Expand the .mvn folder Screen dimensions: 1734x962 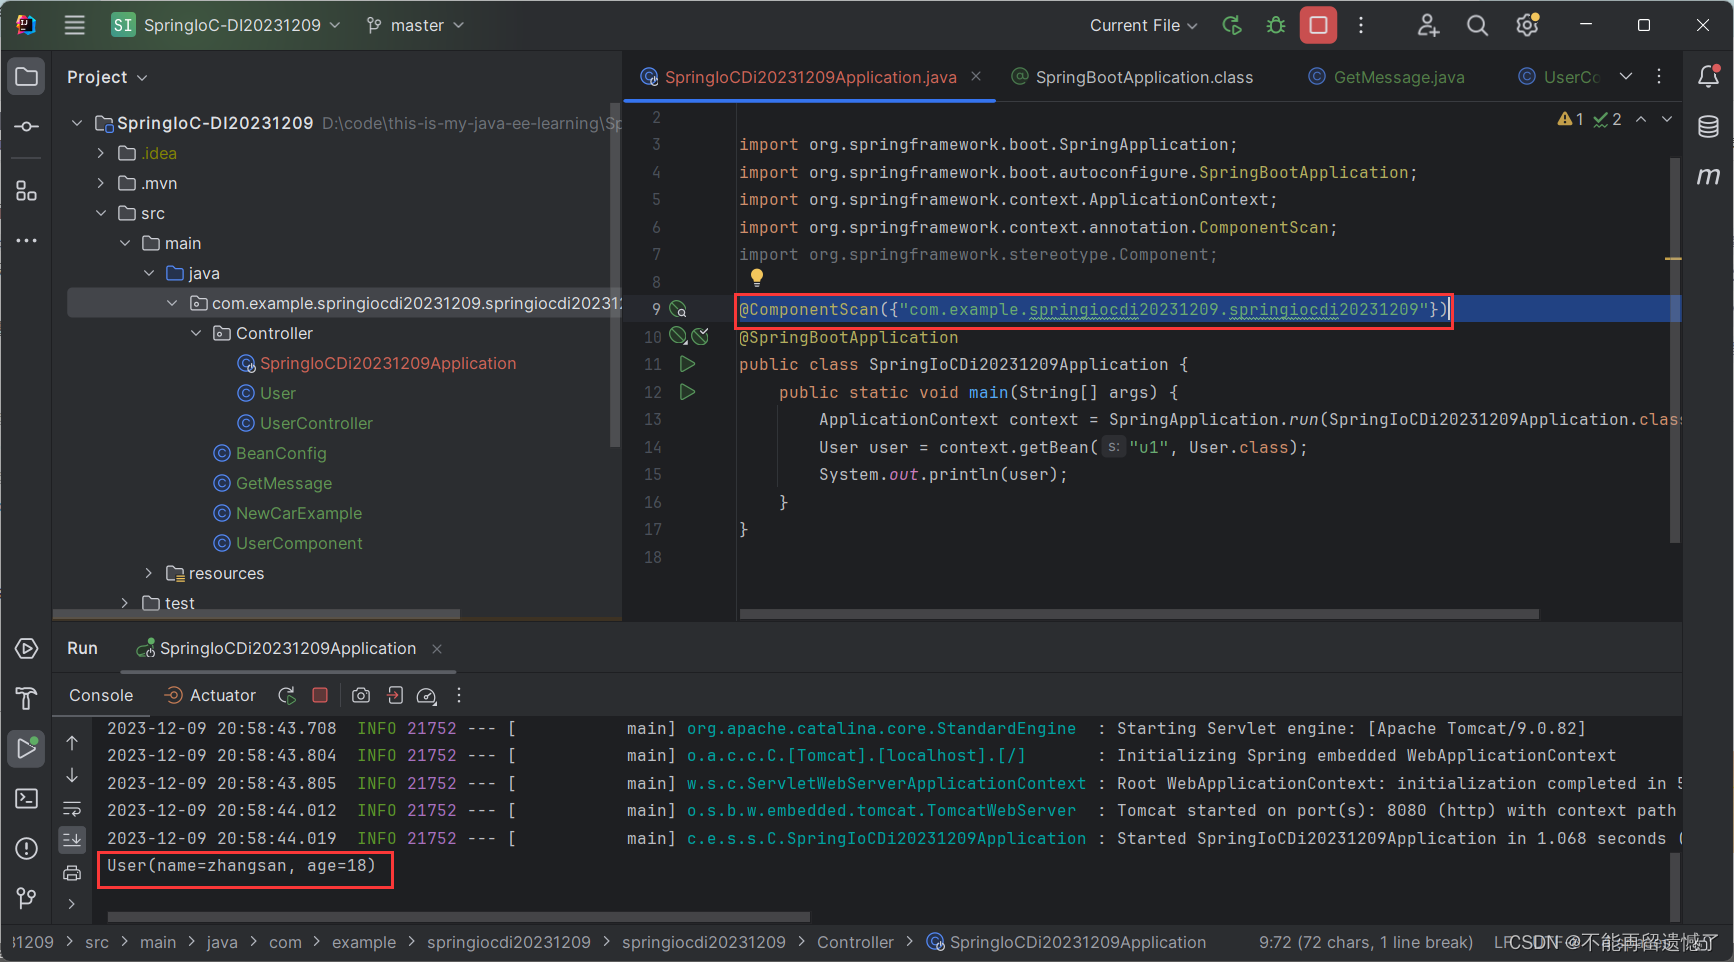(100, 183)
